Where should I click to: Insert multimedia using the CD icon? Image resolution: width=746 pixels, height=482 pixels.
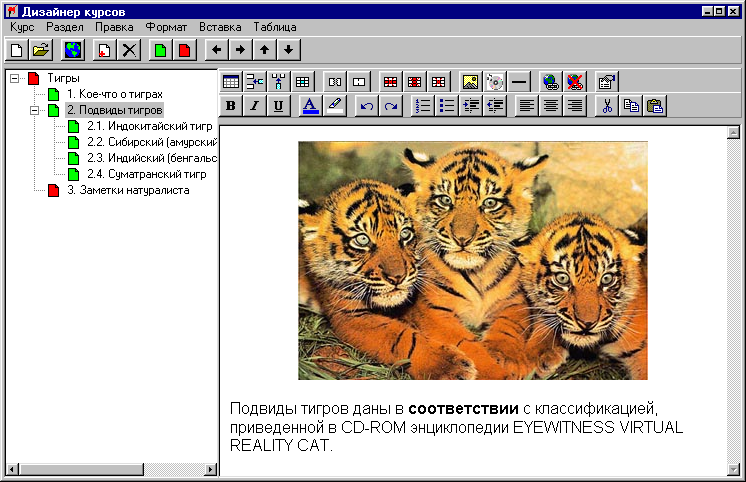[x=495, y=82]
